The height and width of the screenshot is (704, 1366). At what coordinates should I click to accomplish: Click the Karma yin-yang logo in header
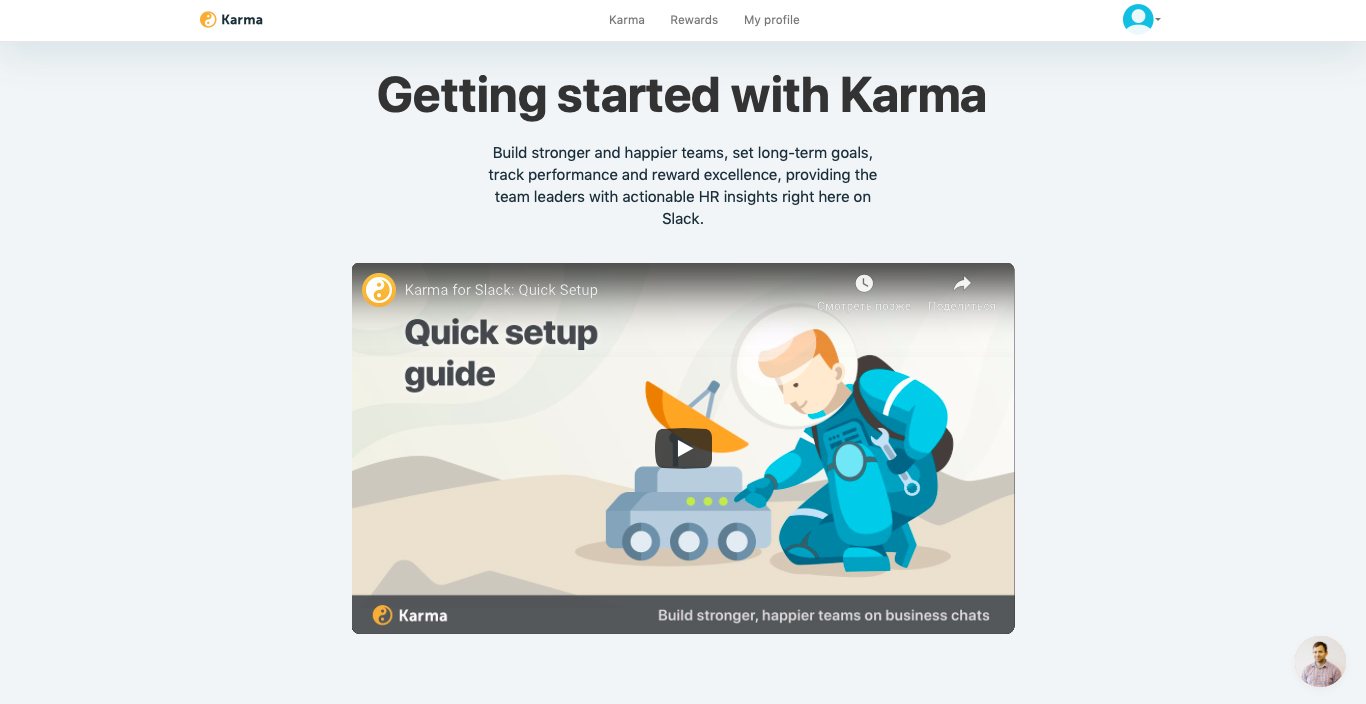[x=208, y=19]
